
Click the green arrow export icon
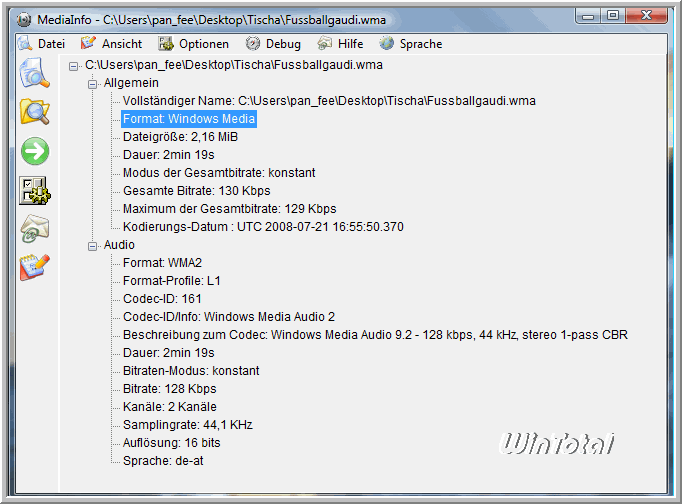tap(35, 151)
